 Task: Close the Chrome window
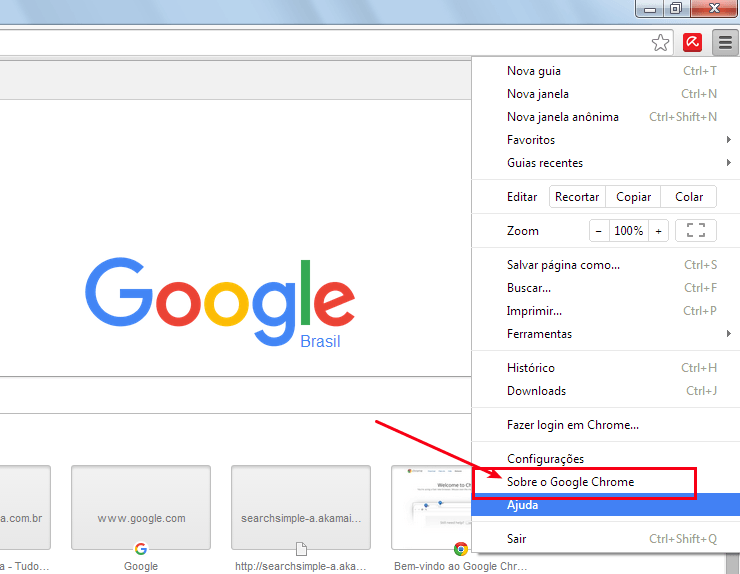pos(714,8)
